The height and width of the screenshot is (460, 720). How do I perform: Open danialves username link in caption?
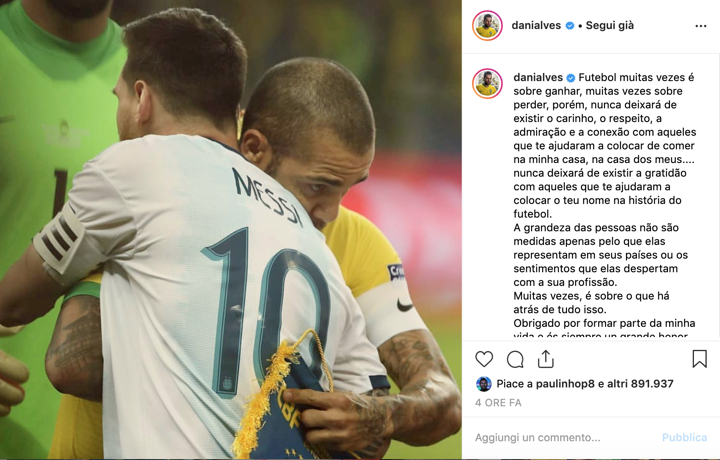[538, 78]
